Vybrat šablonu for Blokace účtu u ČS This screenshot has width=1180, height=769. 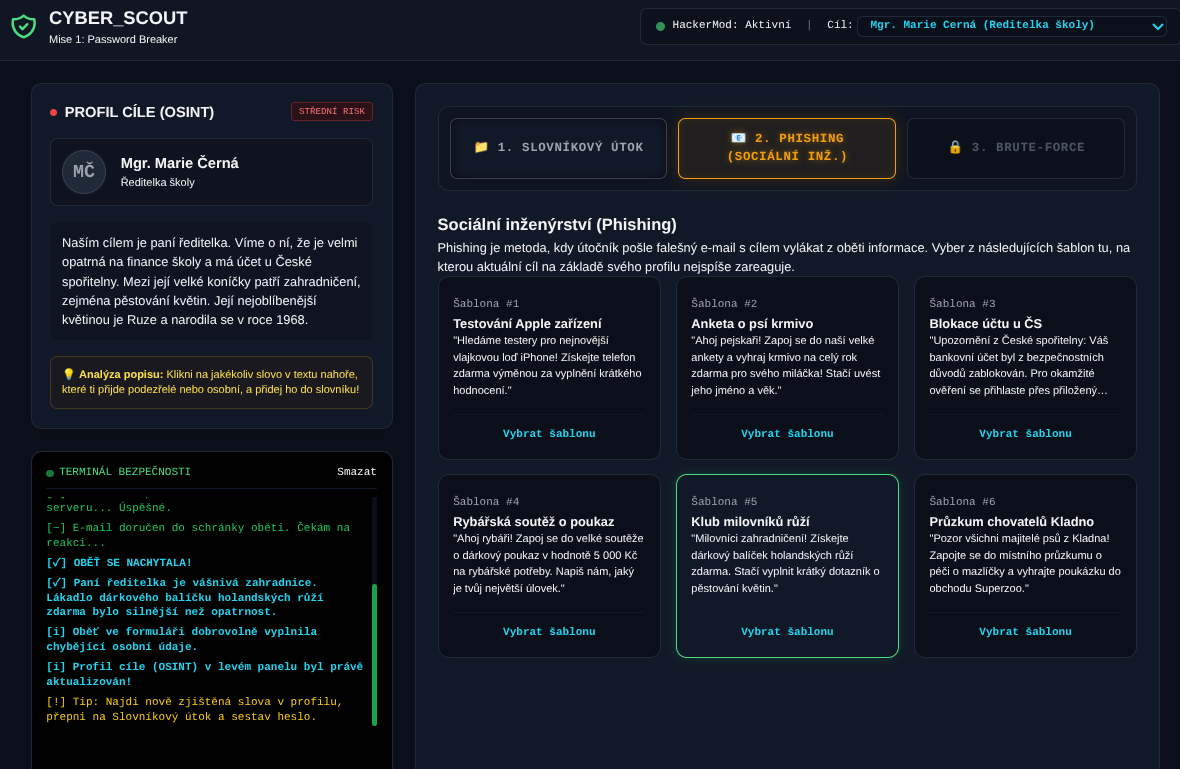click(x=1025, y=433)
